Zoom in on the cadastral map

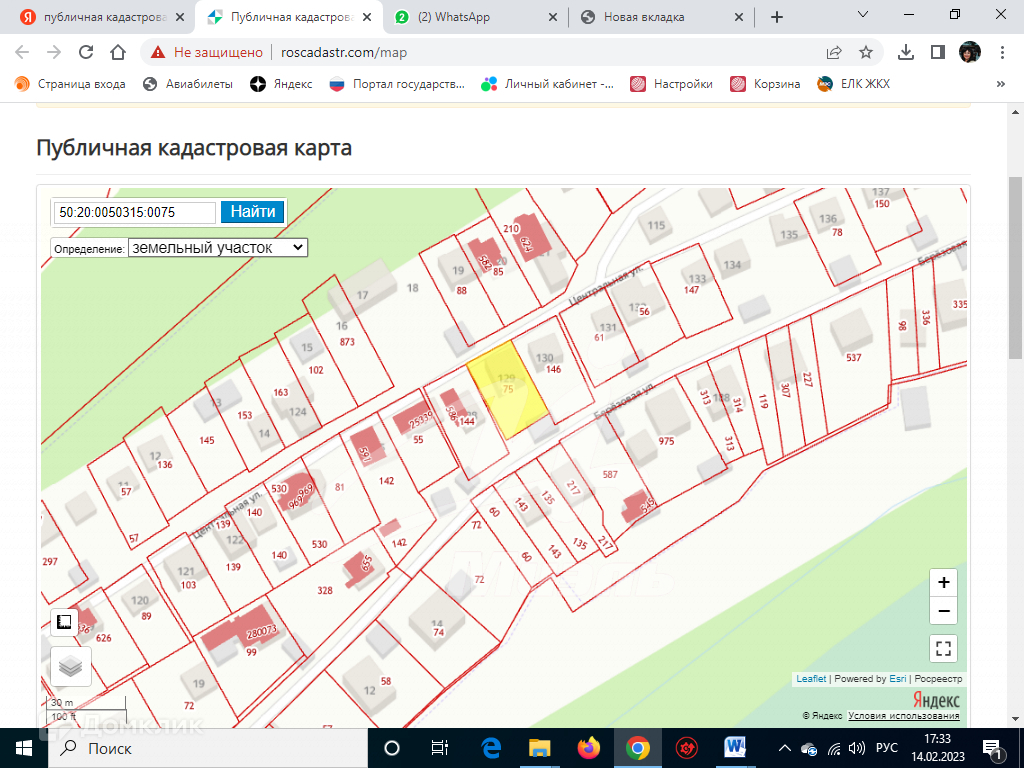(943, 583)
